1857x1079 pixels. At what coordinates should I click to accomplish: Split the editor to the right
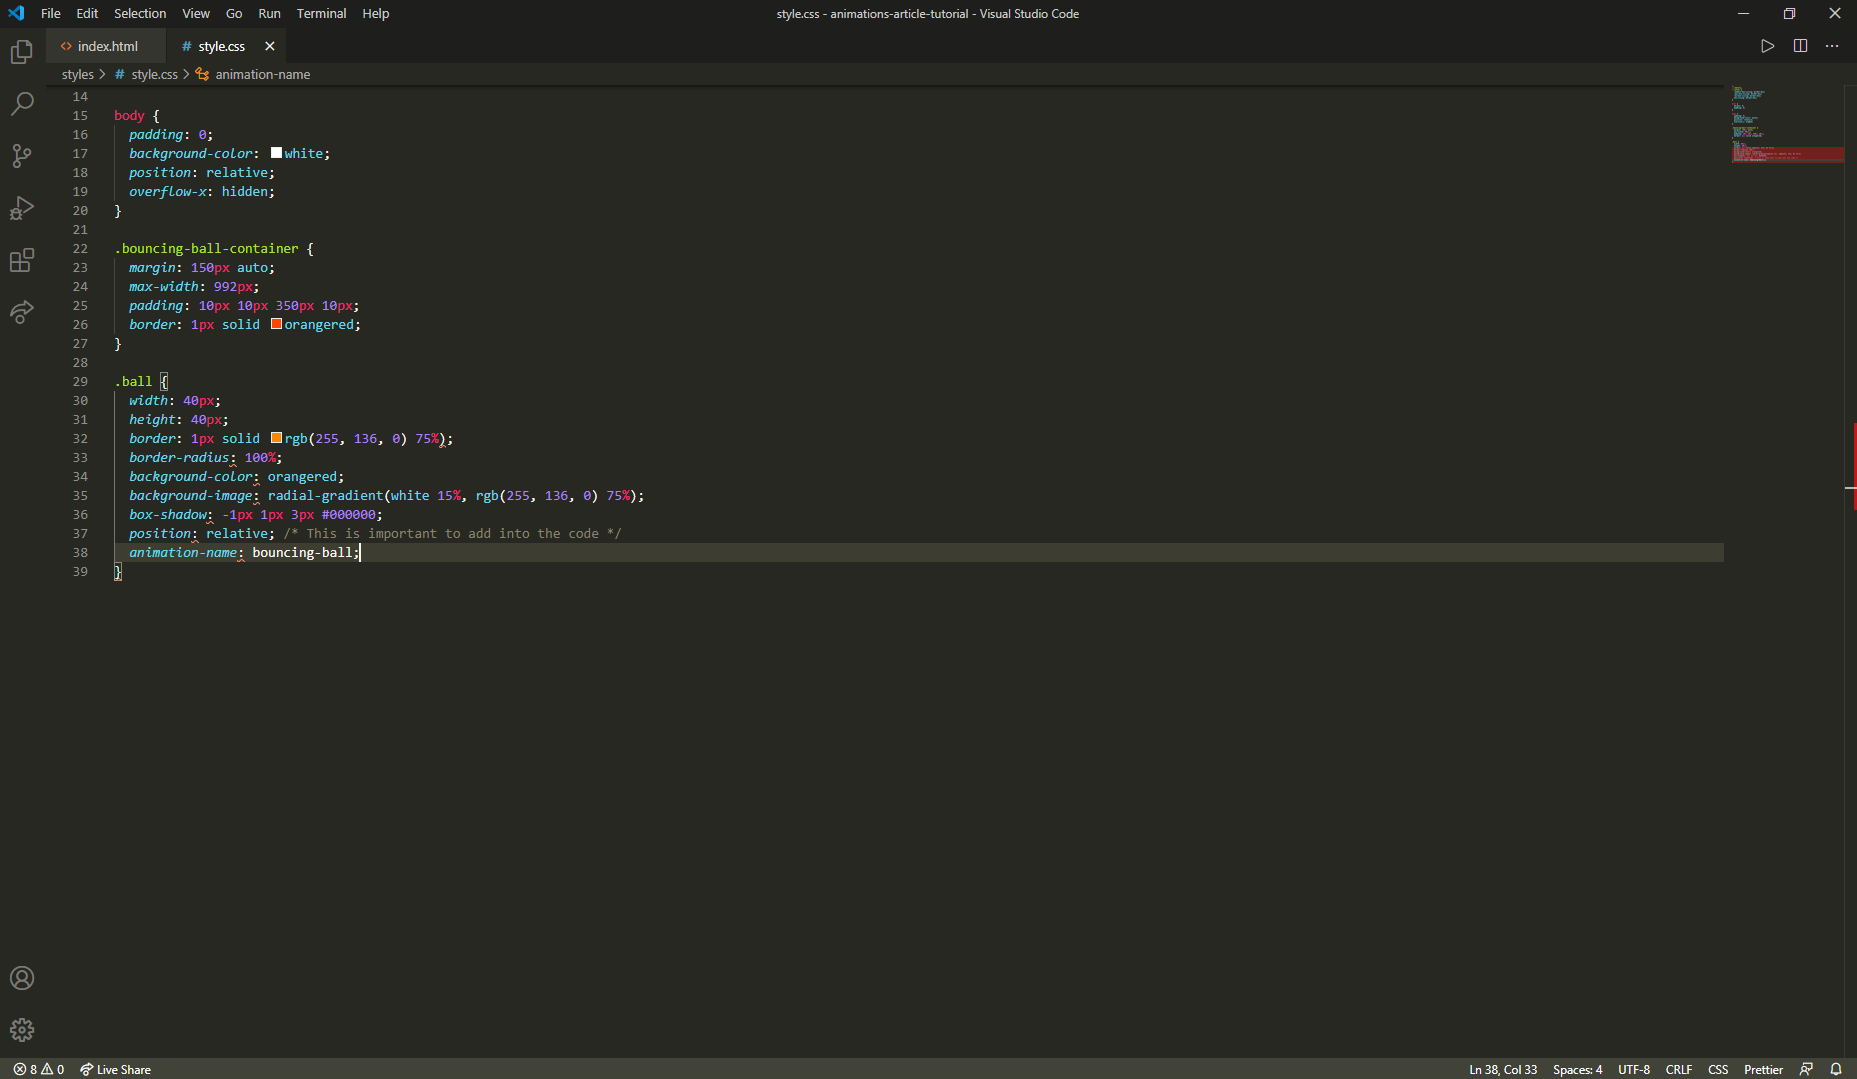point(1800,46)
